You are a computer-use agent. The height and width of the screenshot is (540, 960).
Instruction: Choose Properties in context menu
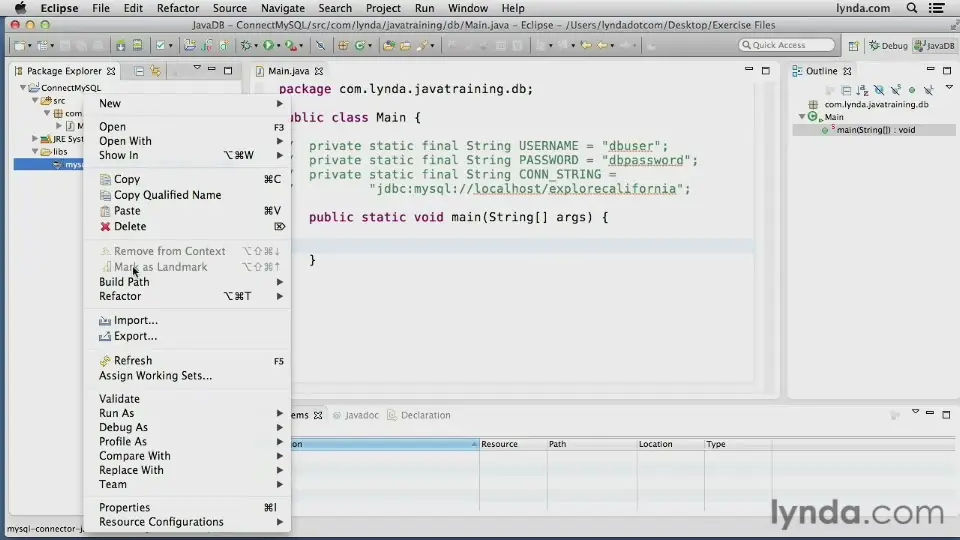[x=187, y=508]
